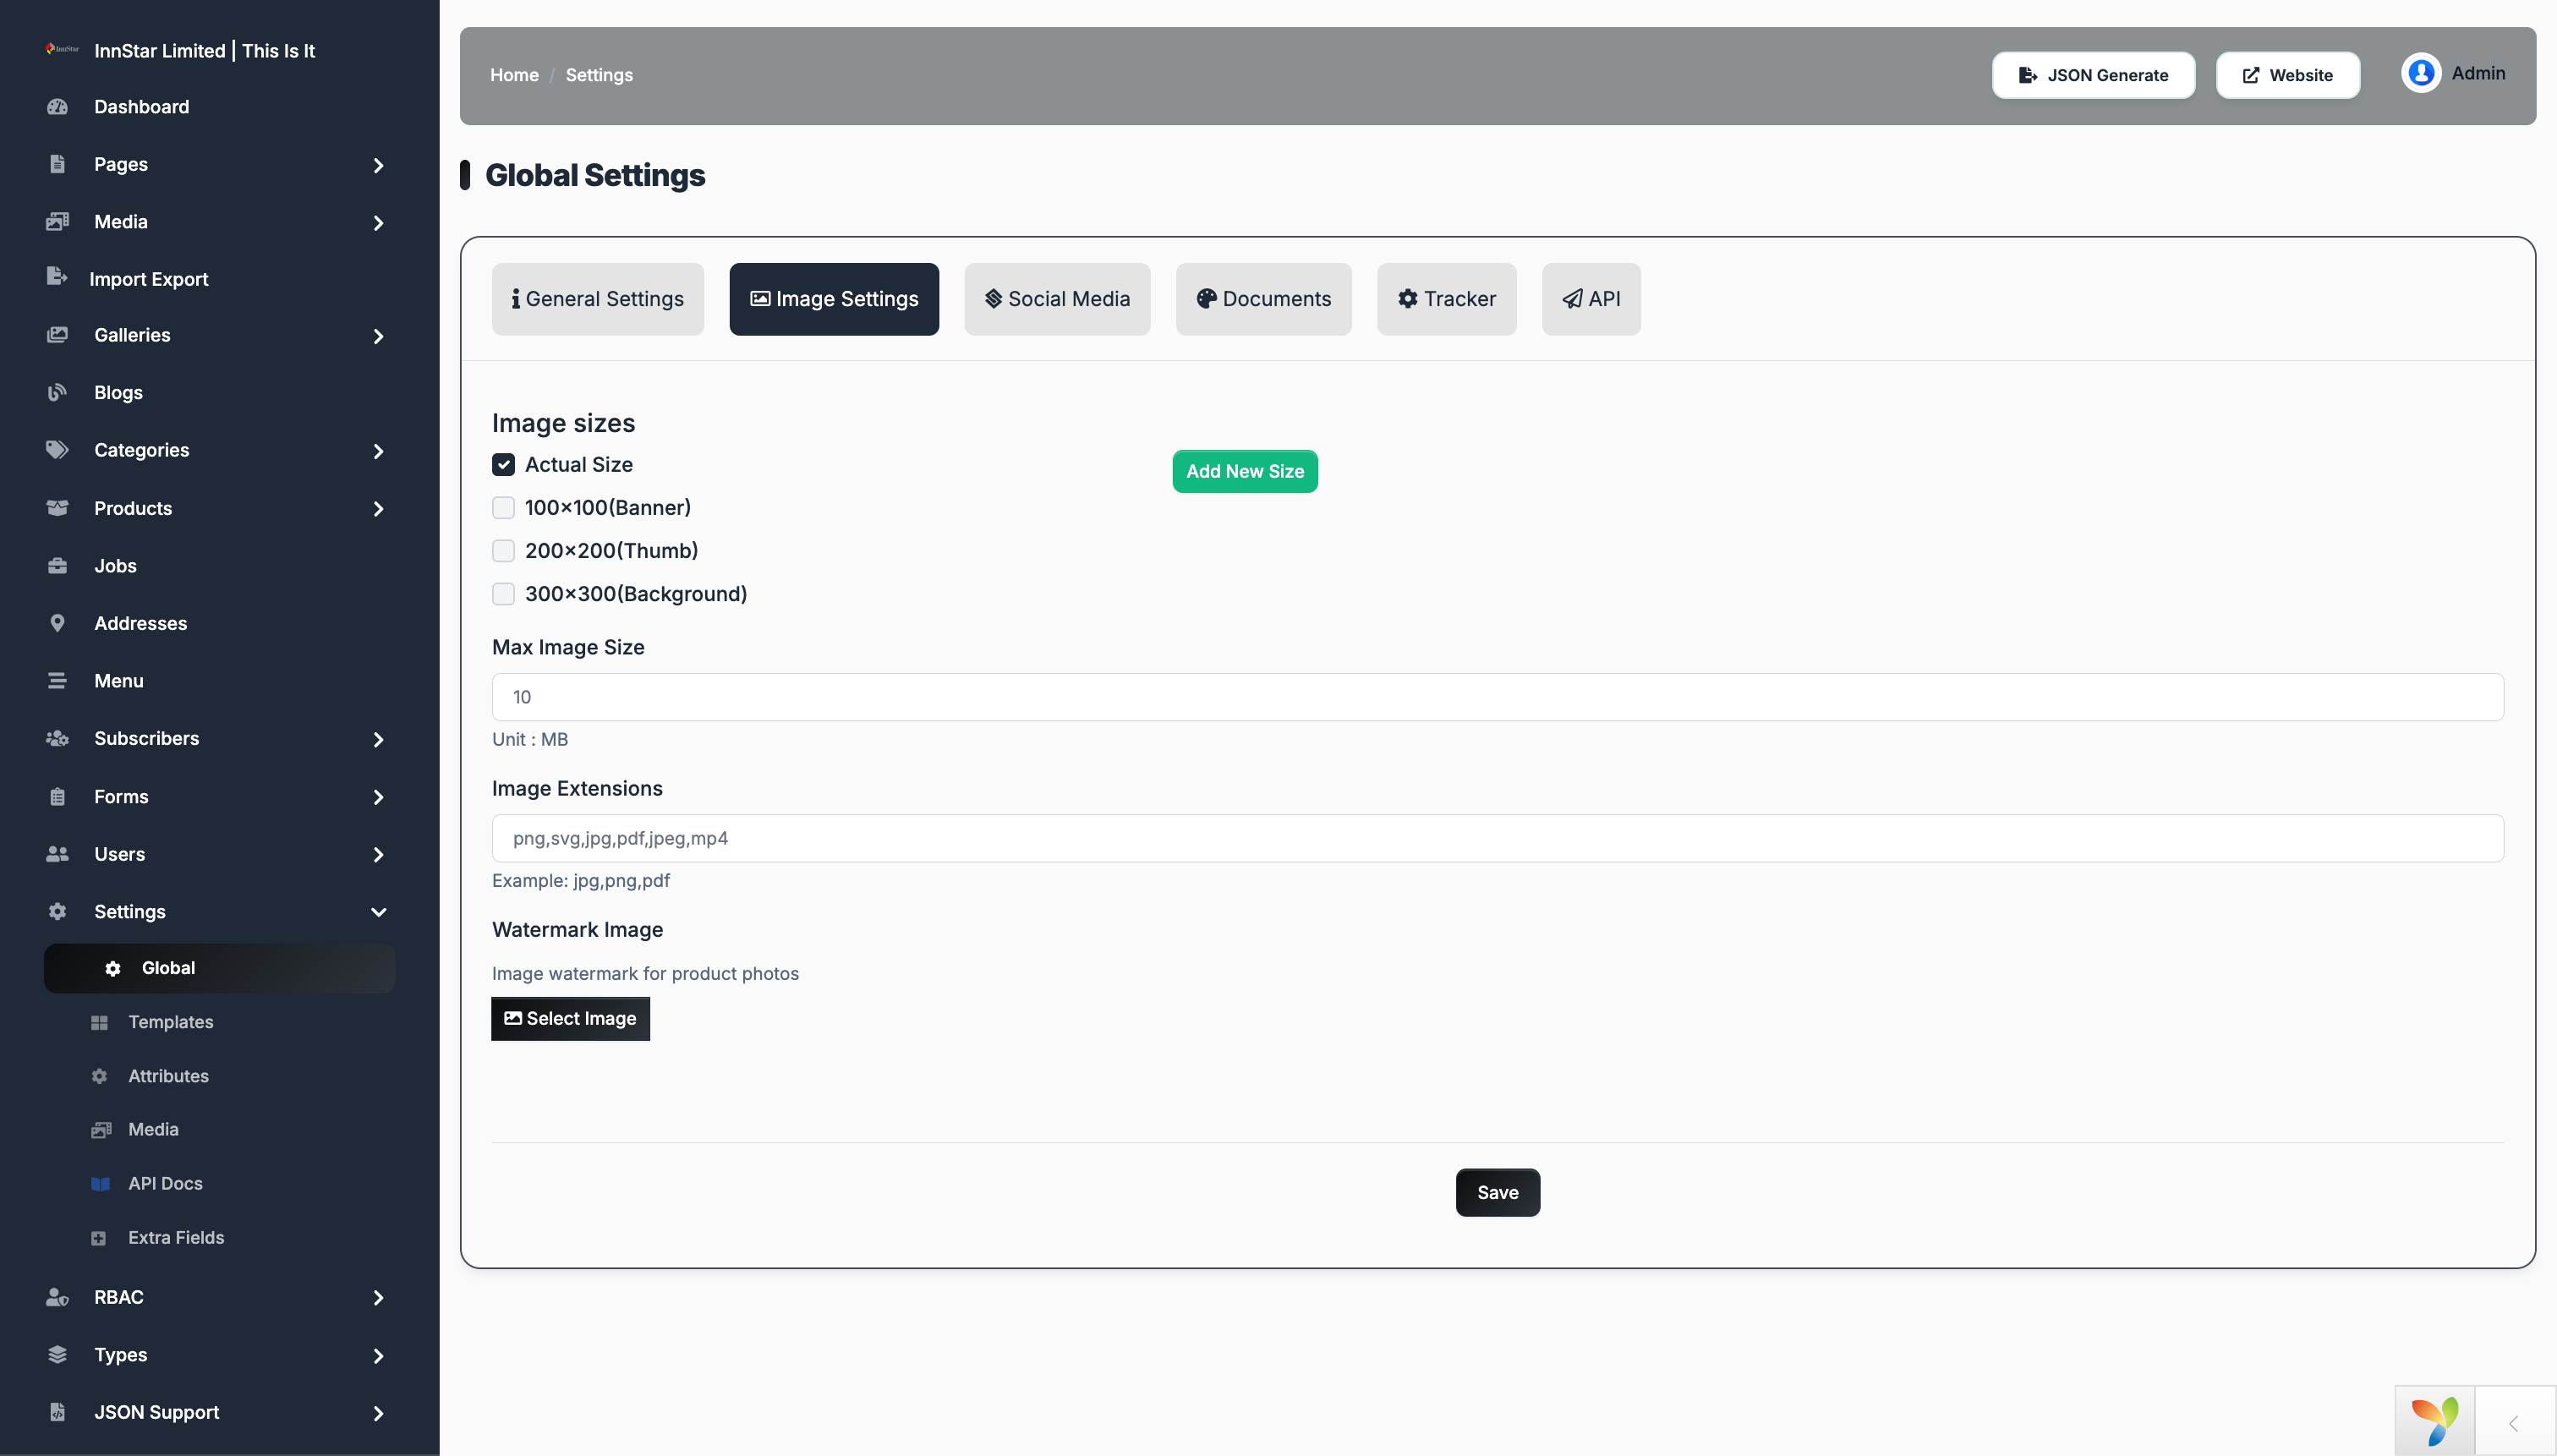Expand the JSON Support chevron
2557x1456 pixels.
(x=378, y=1413)
